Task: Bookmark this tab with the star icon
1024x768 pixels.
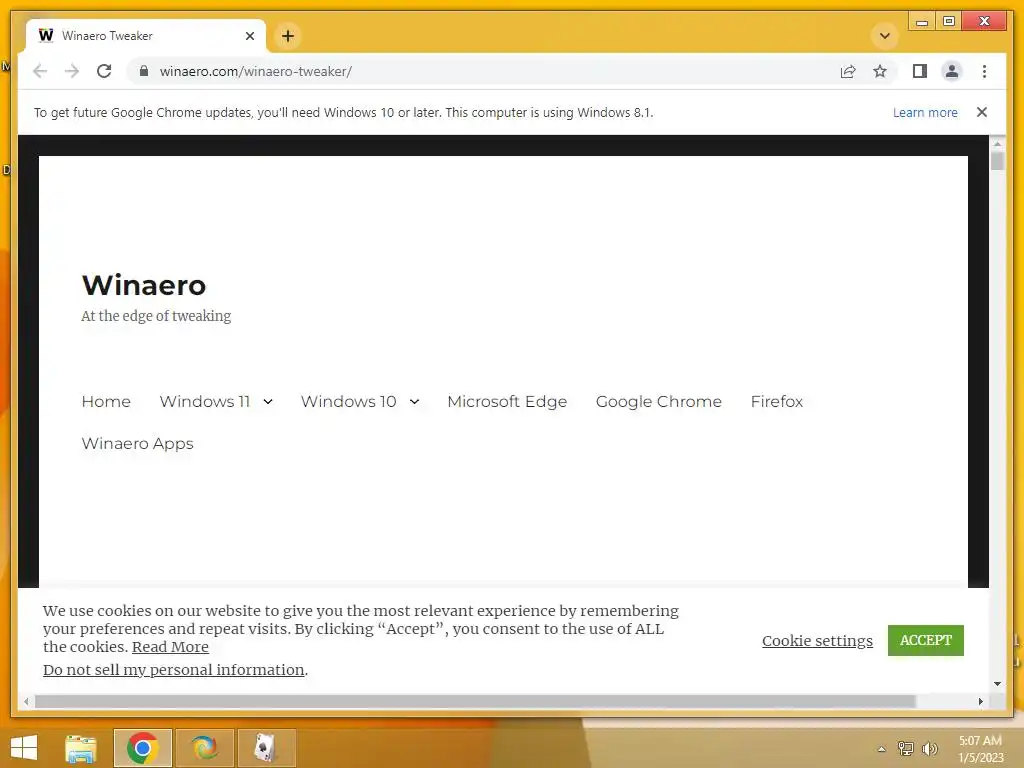Action: coord(880,71)
